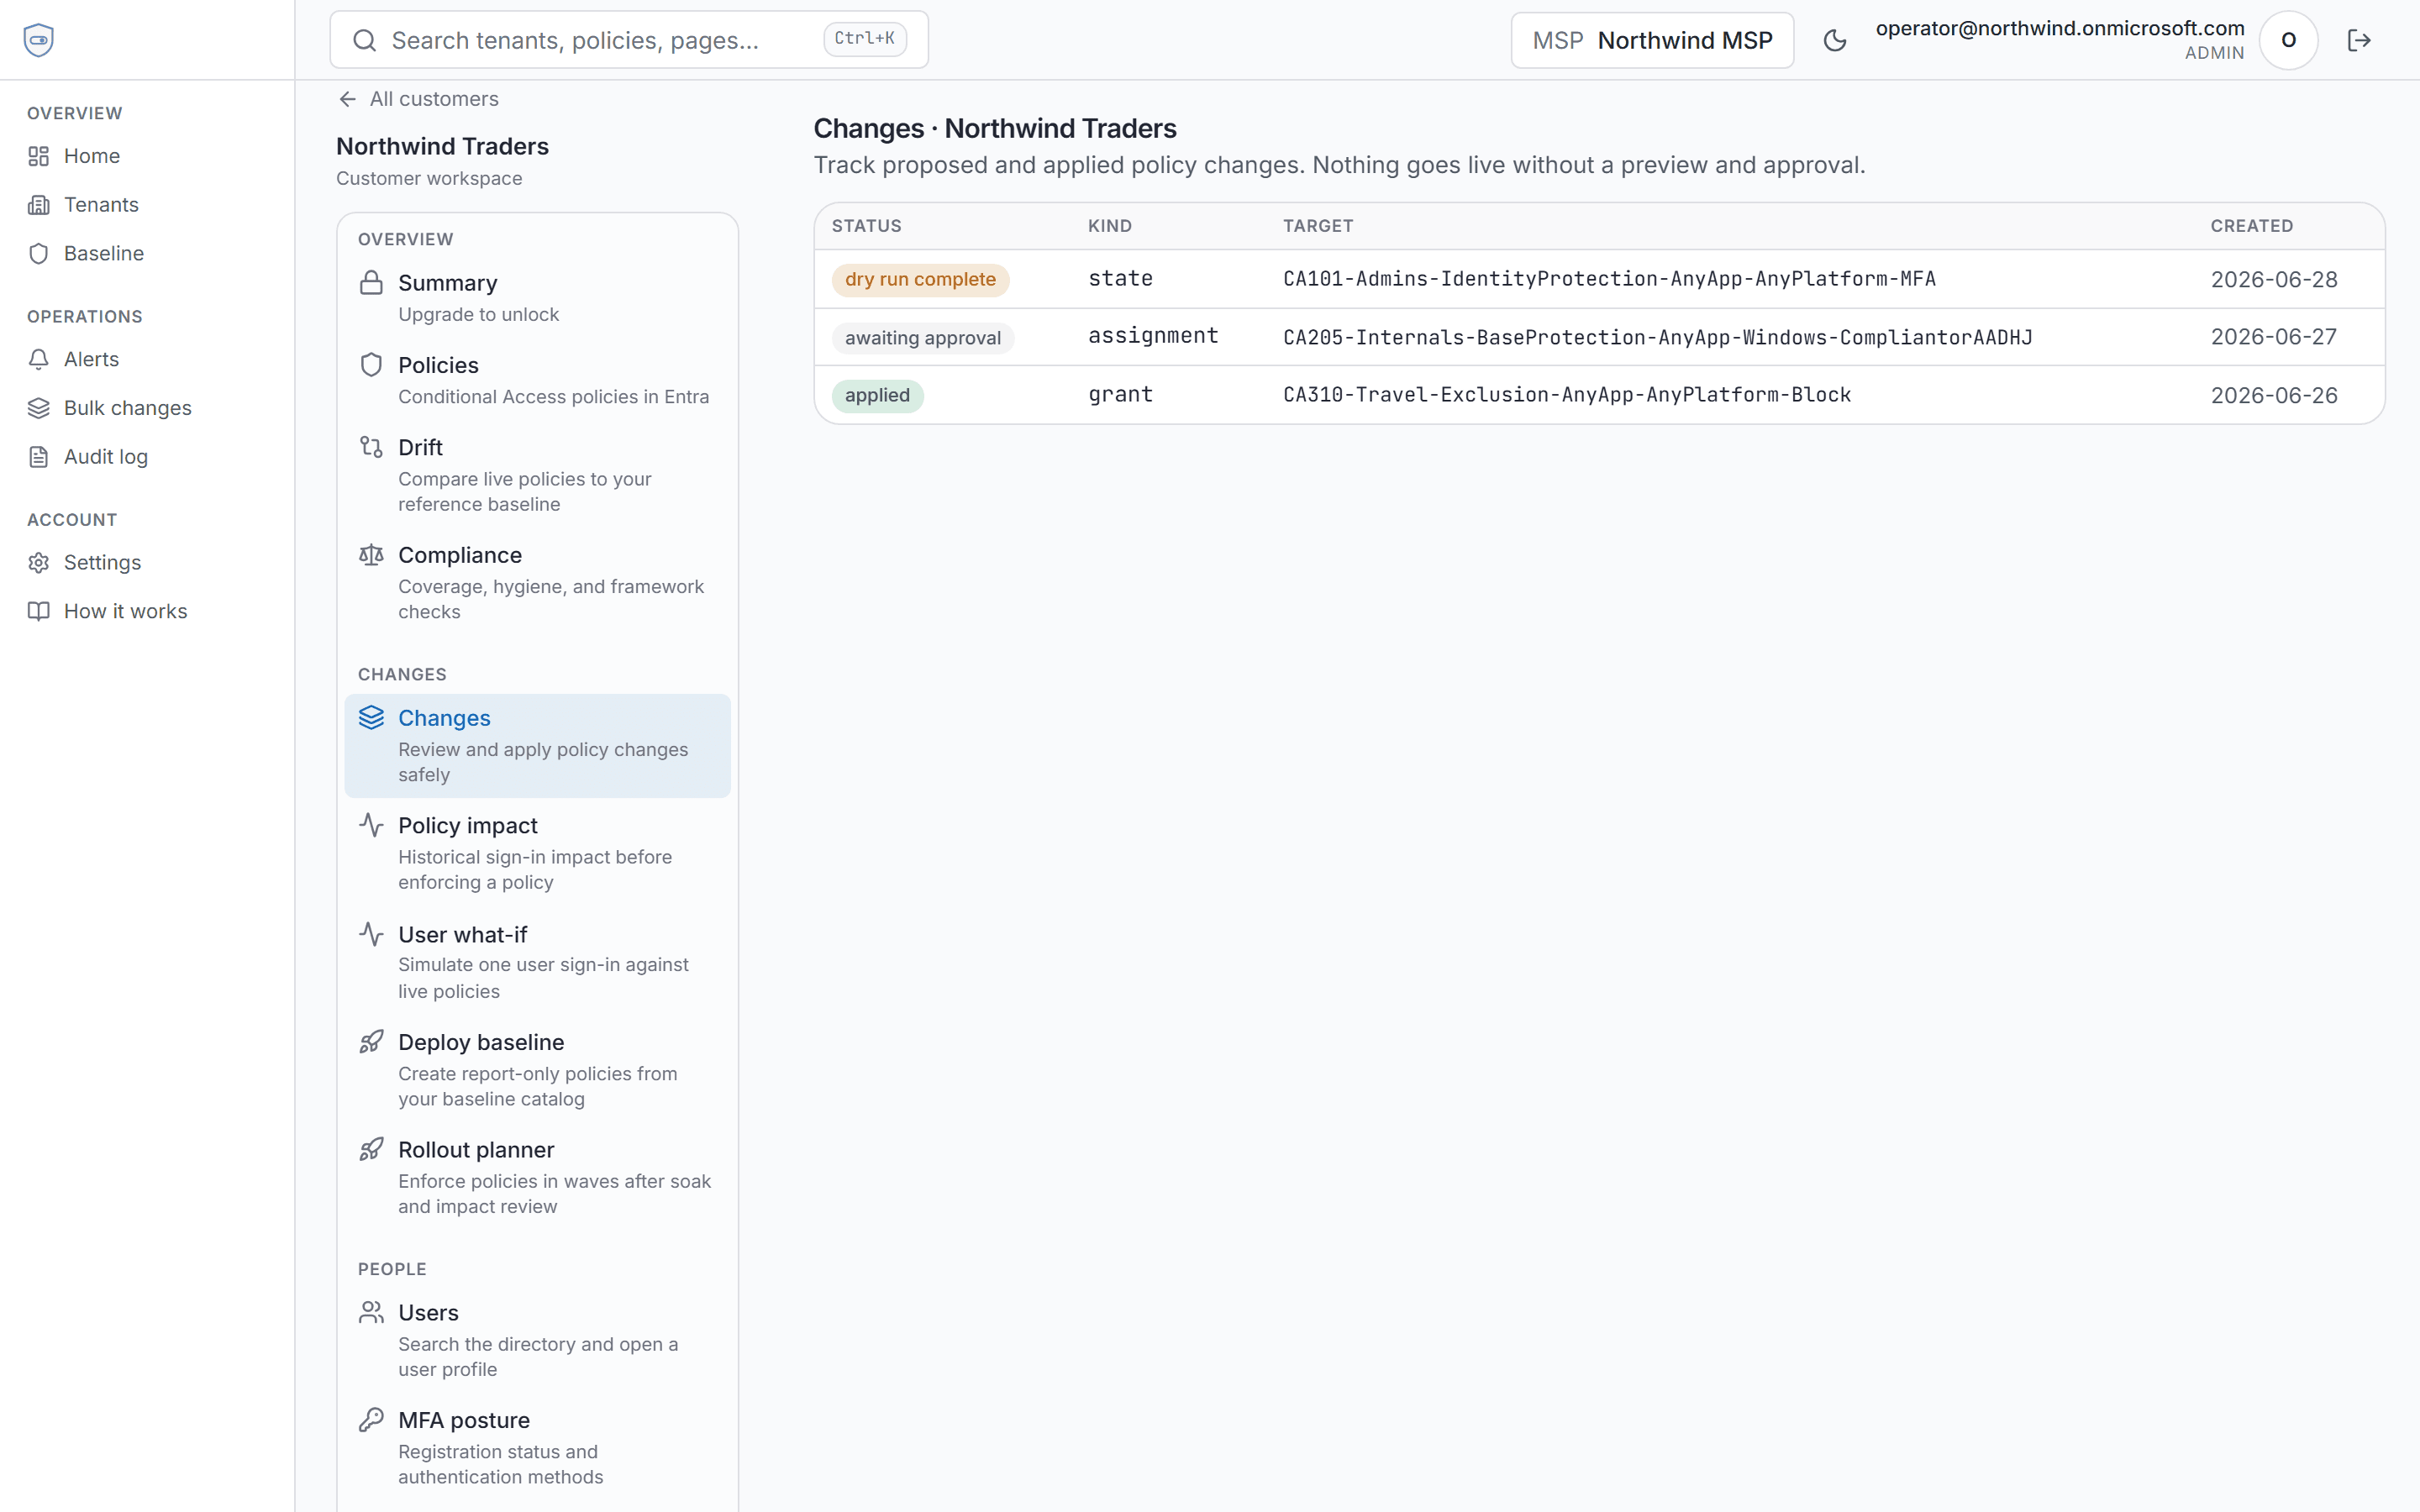Open Compliance checks section
Image resolution: width=2420 pixels, height=1512 pixels.
pyautogui.click(x=537, y=583)
